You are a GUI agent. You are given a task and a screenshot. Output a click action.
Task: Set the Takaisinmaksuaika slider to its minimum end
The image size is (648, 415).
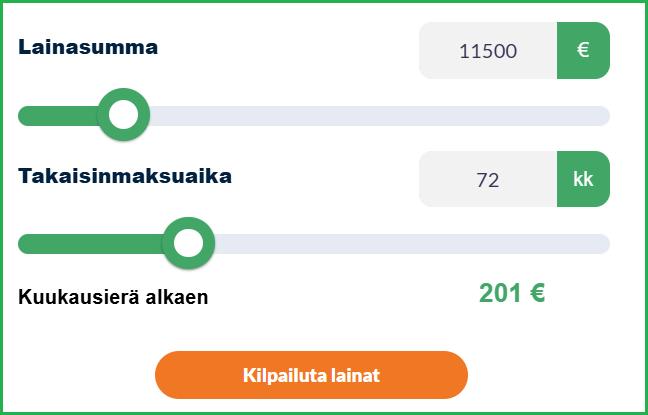pyautogui.click(x=22, y=244)
